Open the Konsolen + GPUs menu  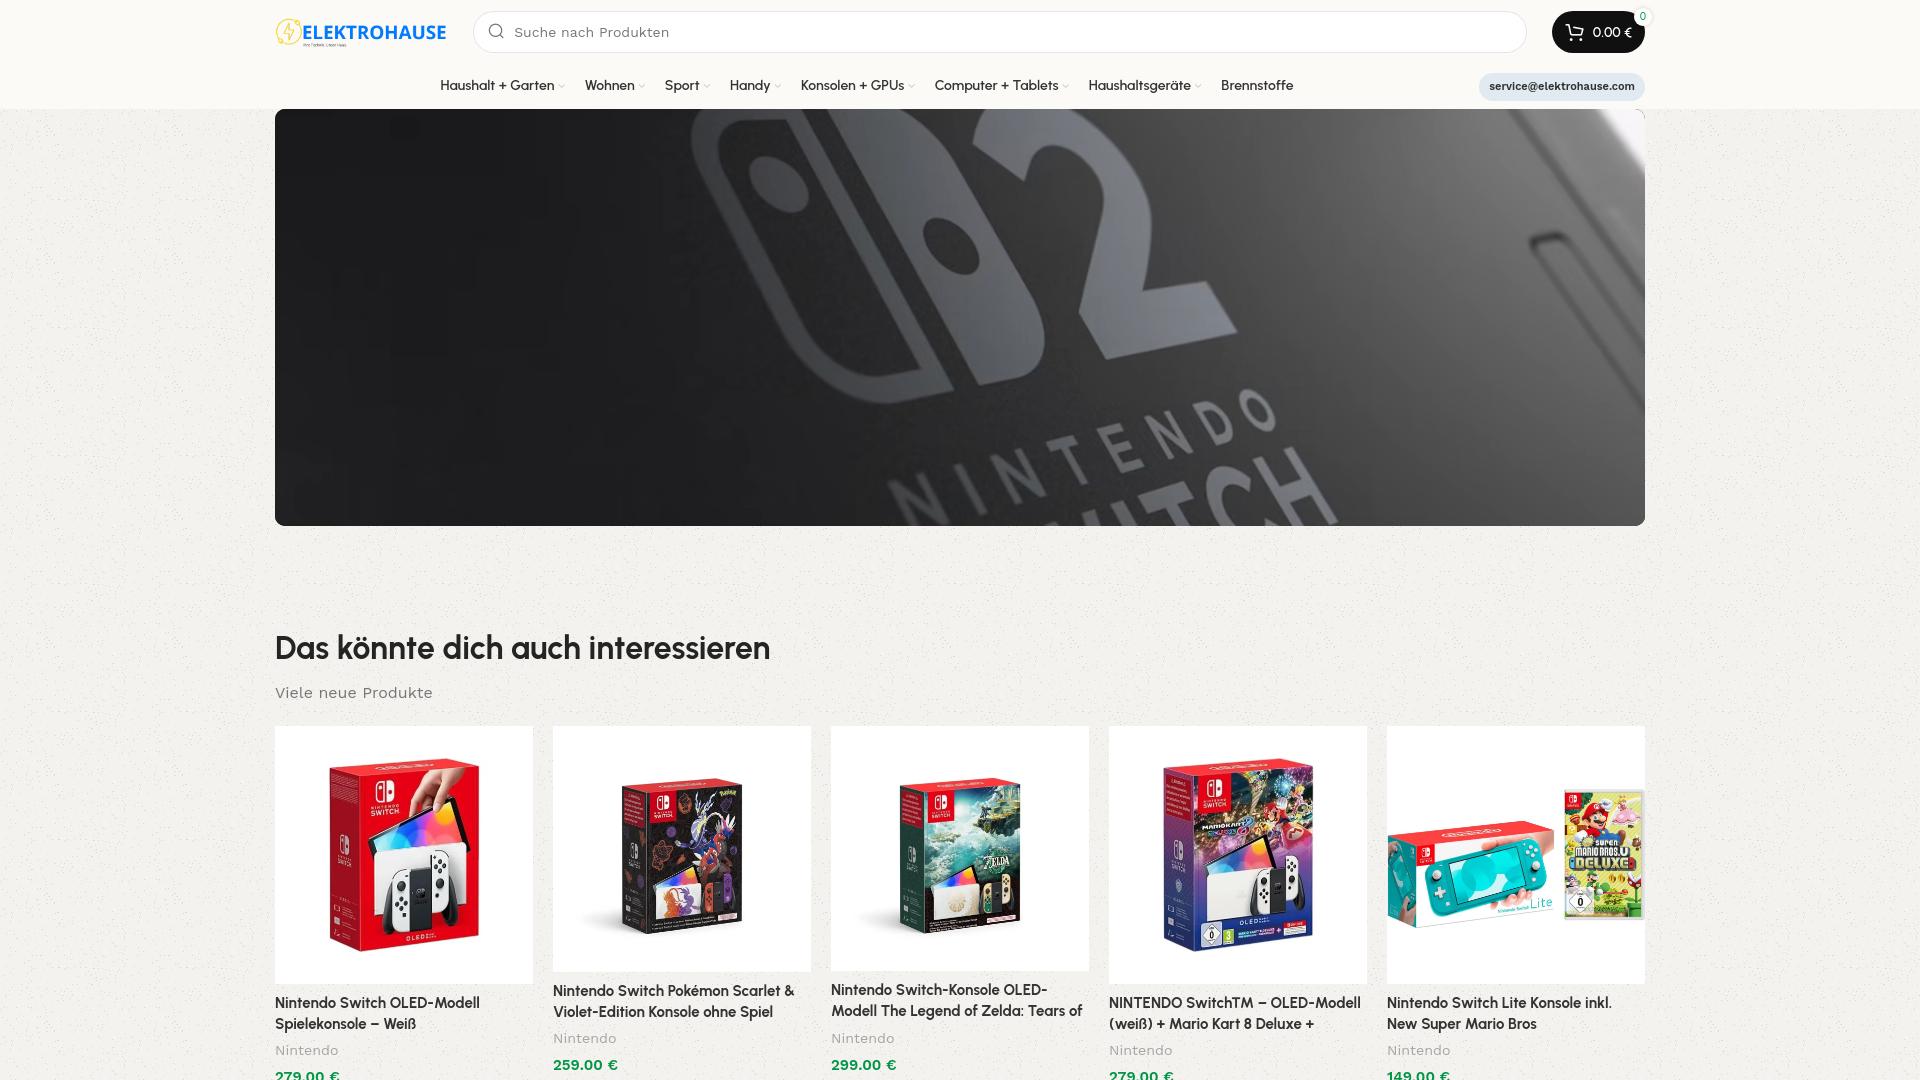[858, 86]
